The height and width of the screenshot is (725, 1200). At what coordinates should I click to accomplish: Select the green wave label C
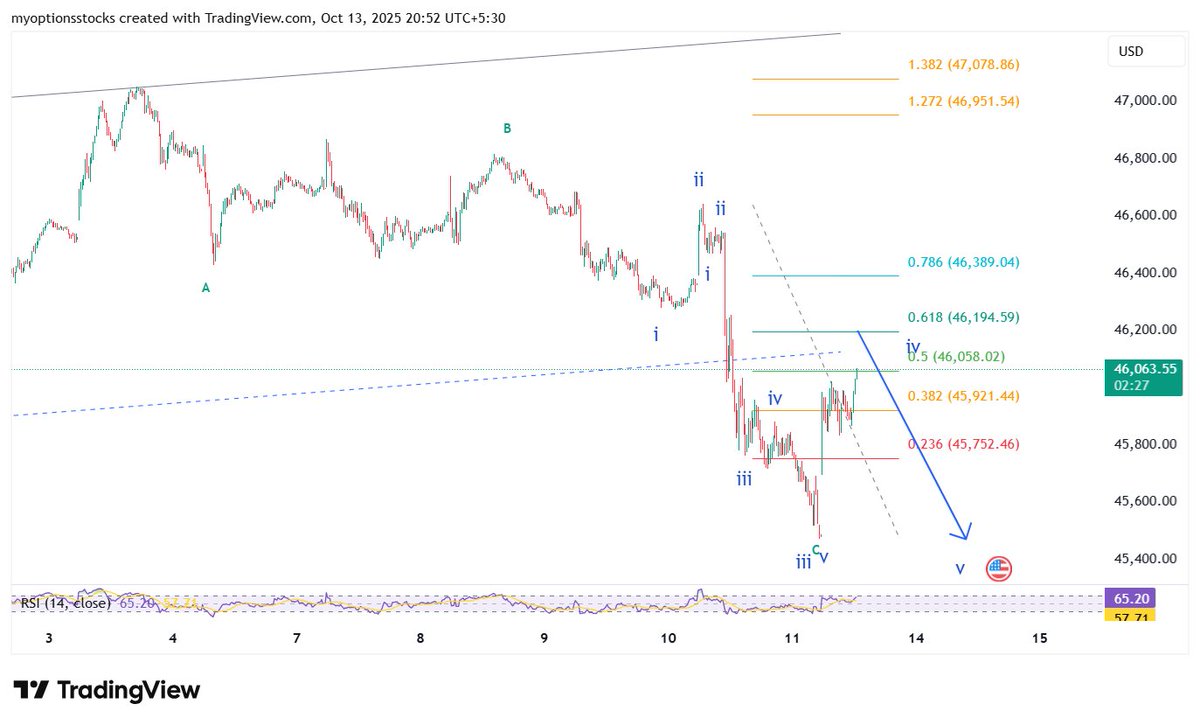(x=816, y=549)
